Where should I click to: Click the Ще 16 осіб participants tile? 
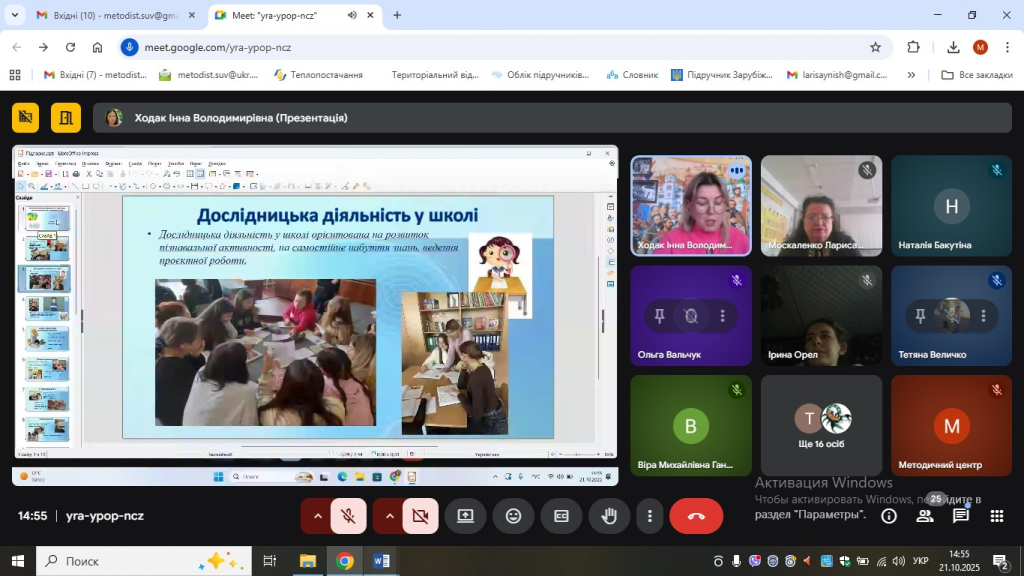pyautogui.click(x=821, y=425)
